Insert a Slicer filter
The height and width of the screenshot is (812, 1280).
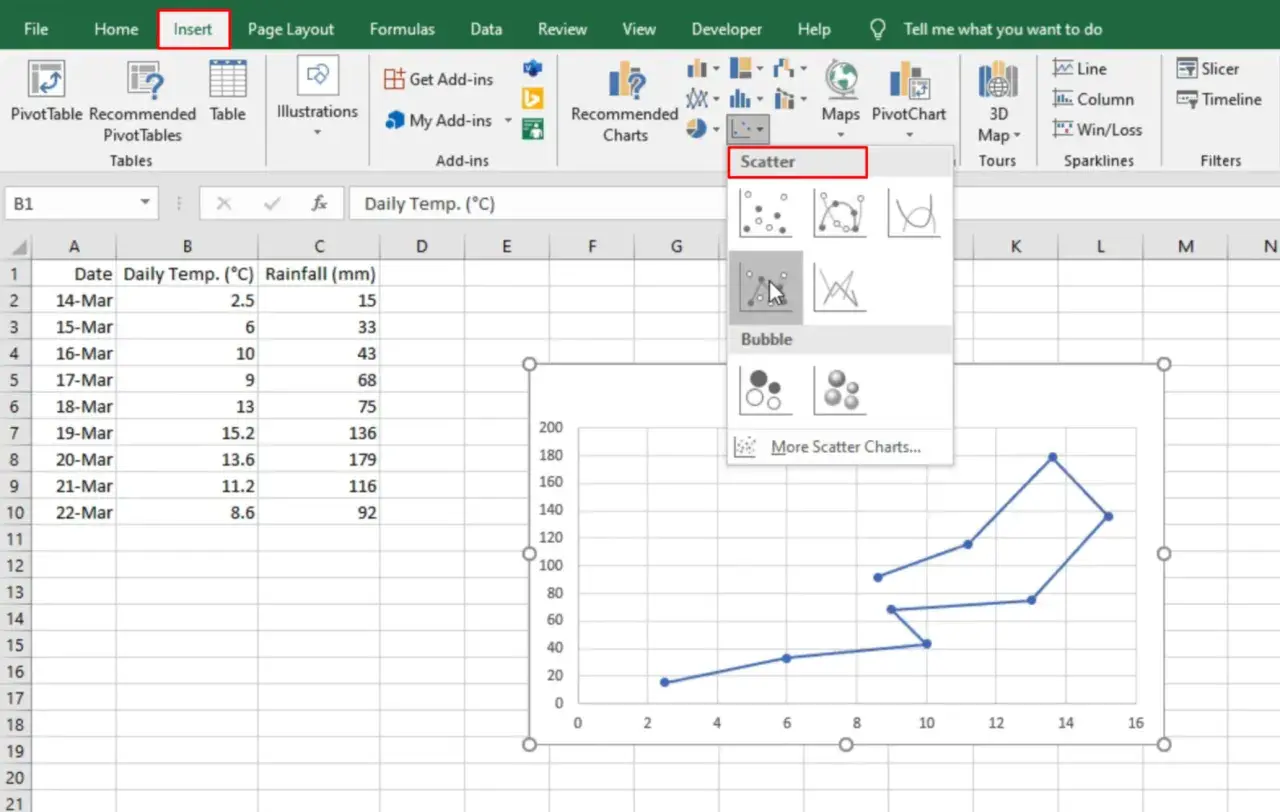[x=1208, y=68]
